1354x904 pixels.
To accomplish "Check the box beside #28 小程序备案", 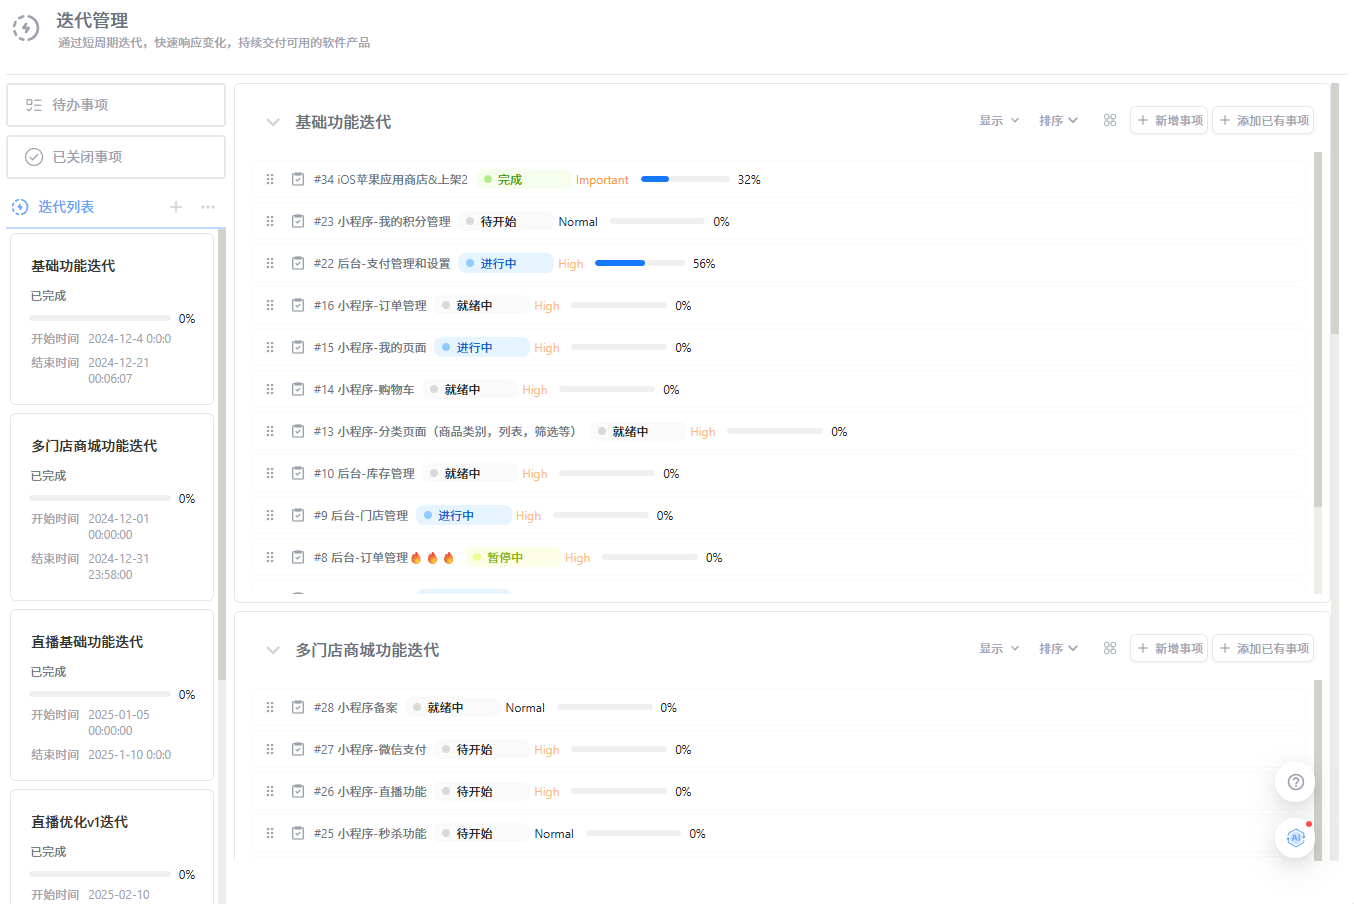I will coord(298,707).
